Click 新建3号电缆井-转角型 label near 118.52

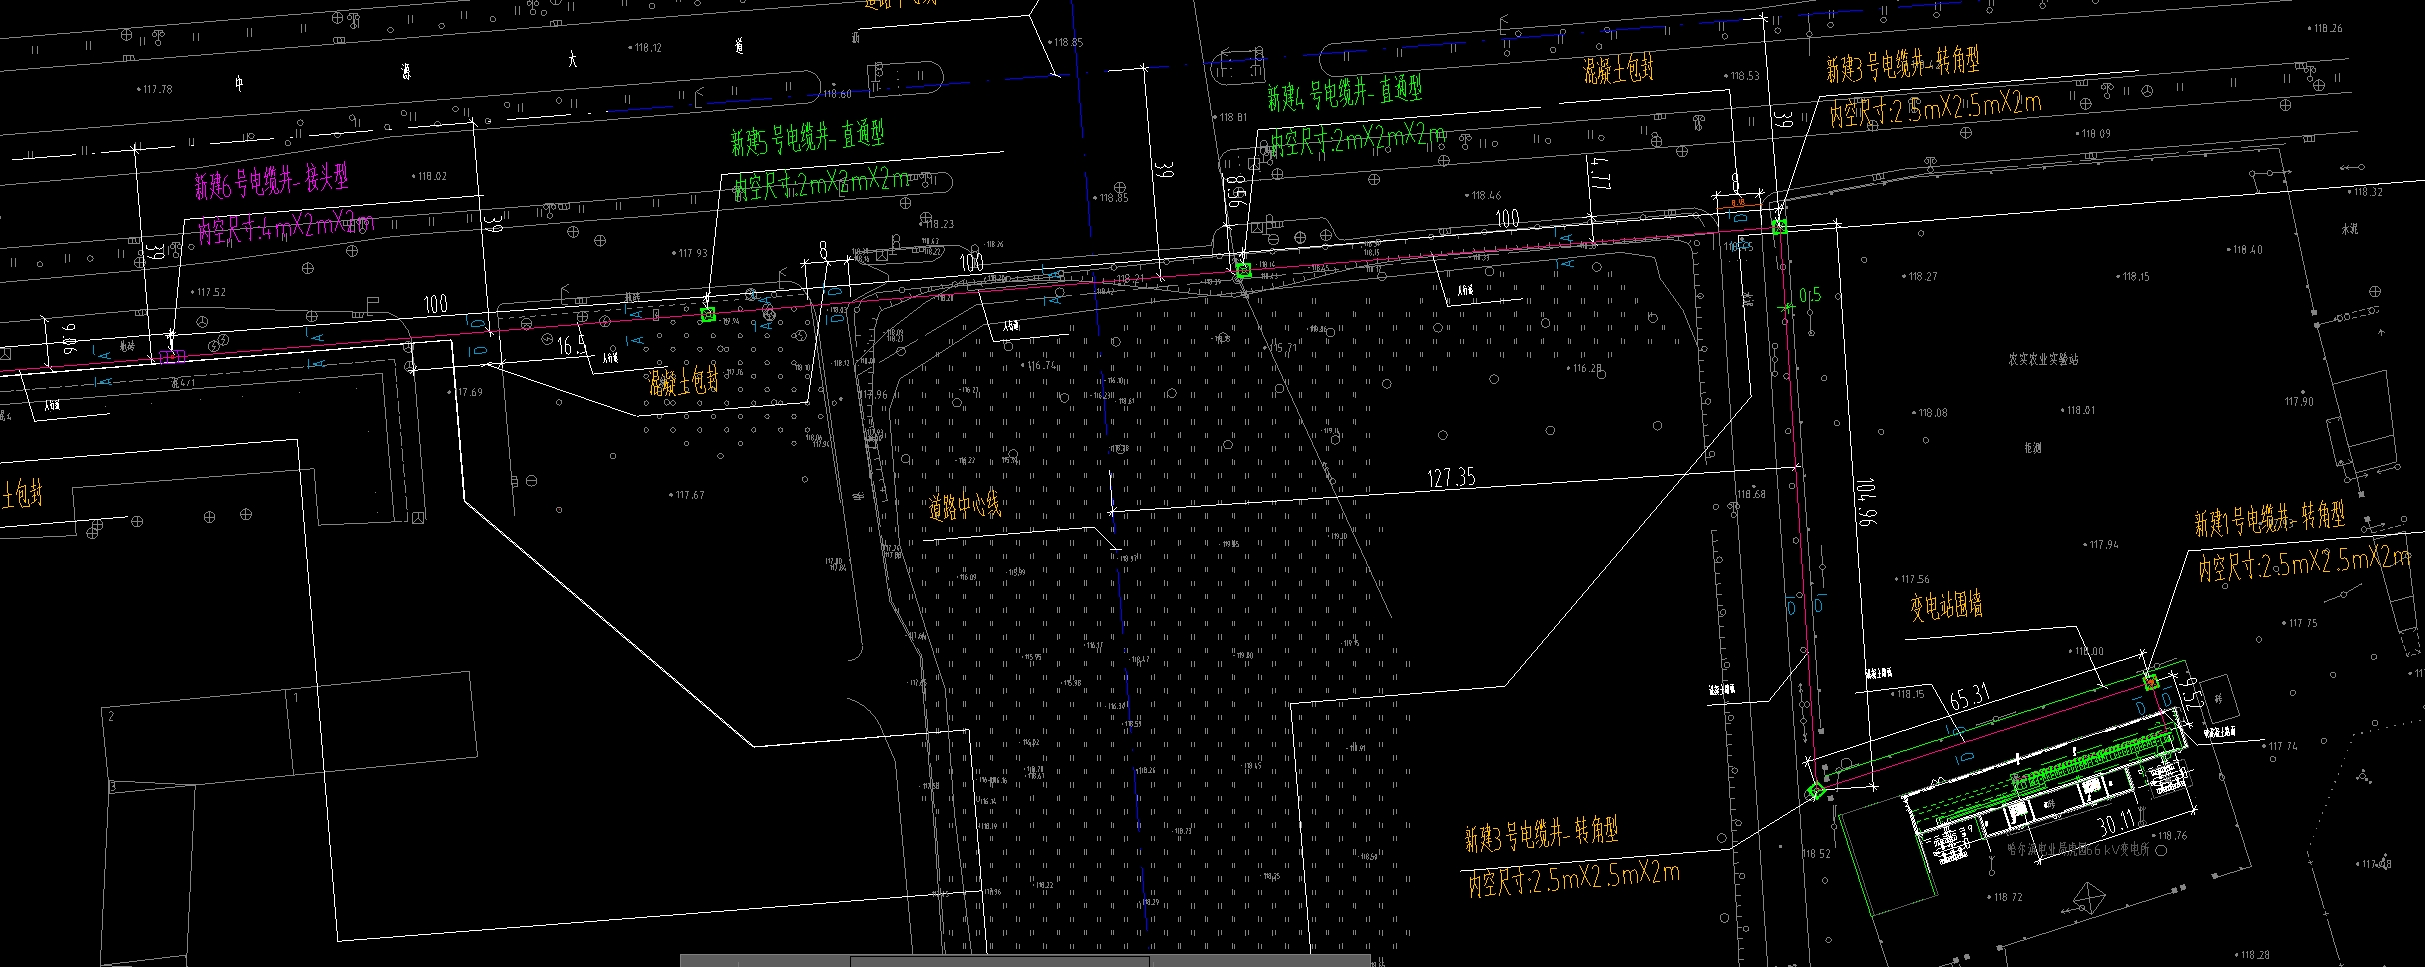click(x=1541, y=834)
